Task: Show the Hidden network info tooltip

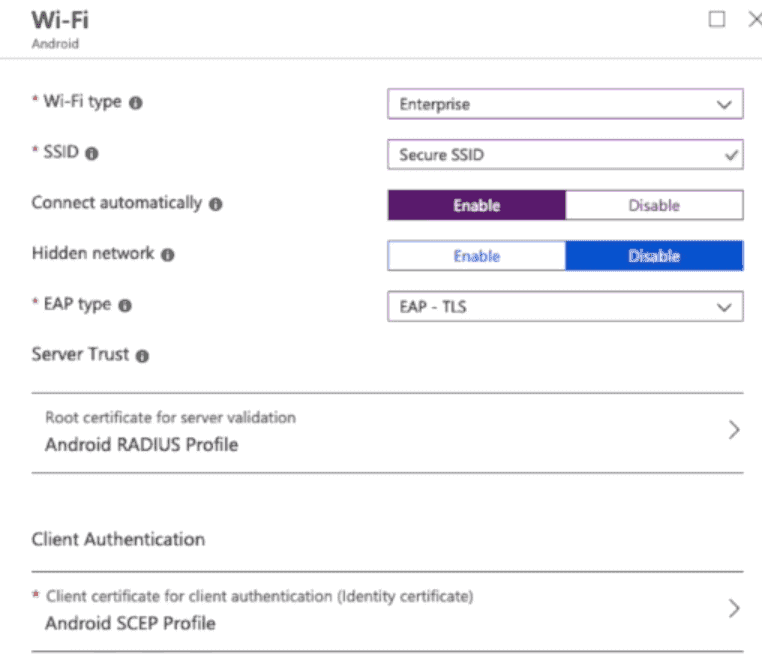Action: click(168, 255)
